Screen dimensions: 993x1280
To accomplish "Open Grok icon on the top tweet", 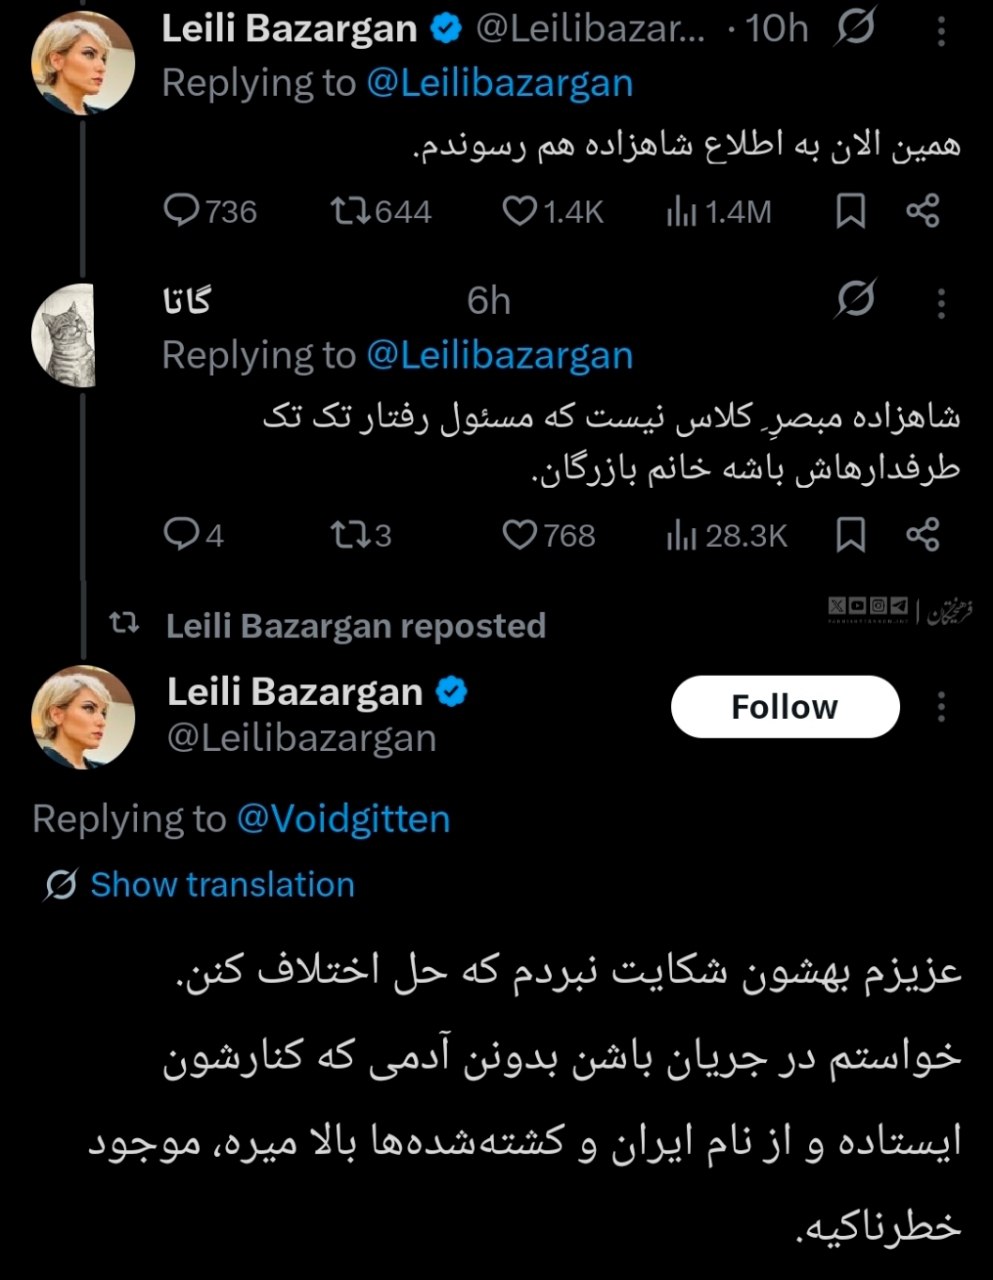I will [854, 30].
